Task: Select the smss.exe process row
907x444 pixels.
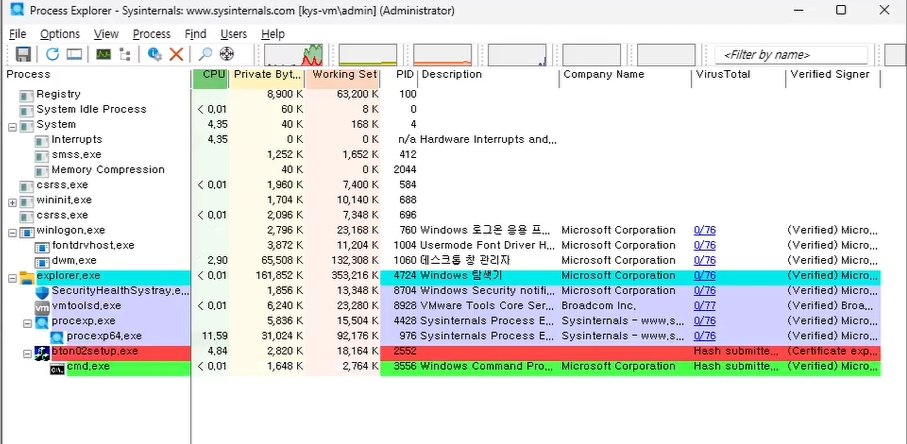Action: click(441, 154)
